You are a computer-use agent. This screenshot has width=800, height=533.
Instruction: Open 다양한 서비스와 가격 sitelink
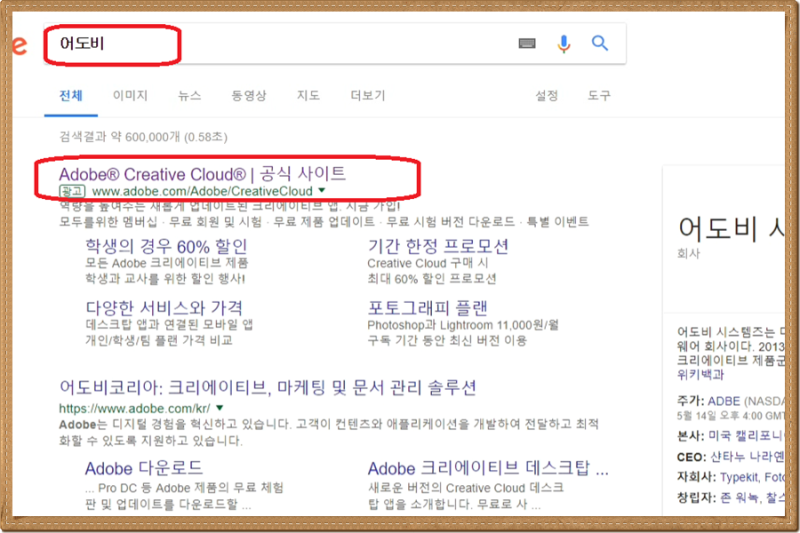164,308
